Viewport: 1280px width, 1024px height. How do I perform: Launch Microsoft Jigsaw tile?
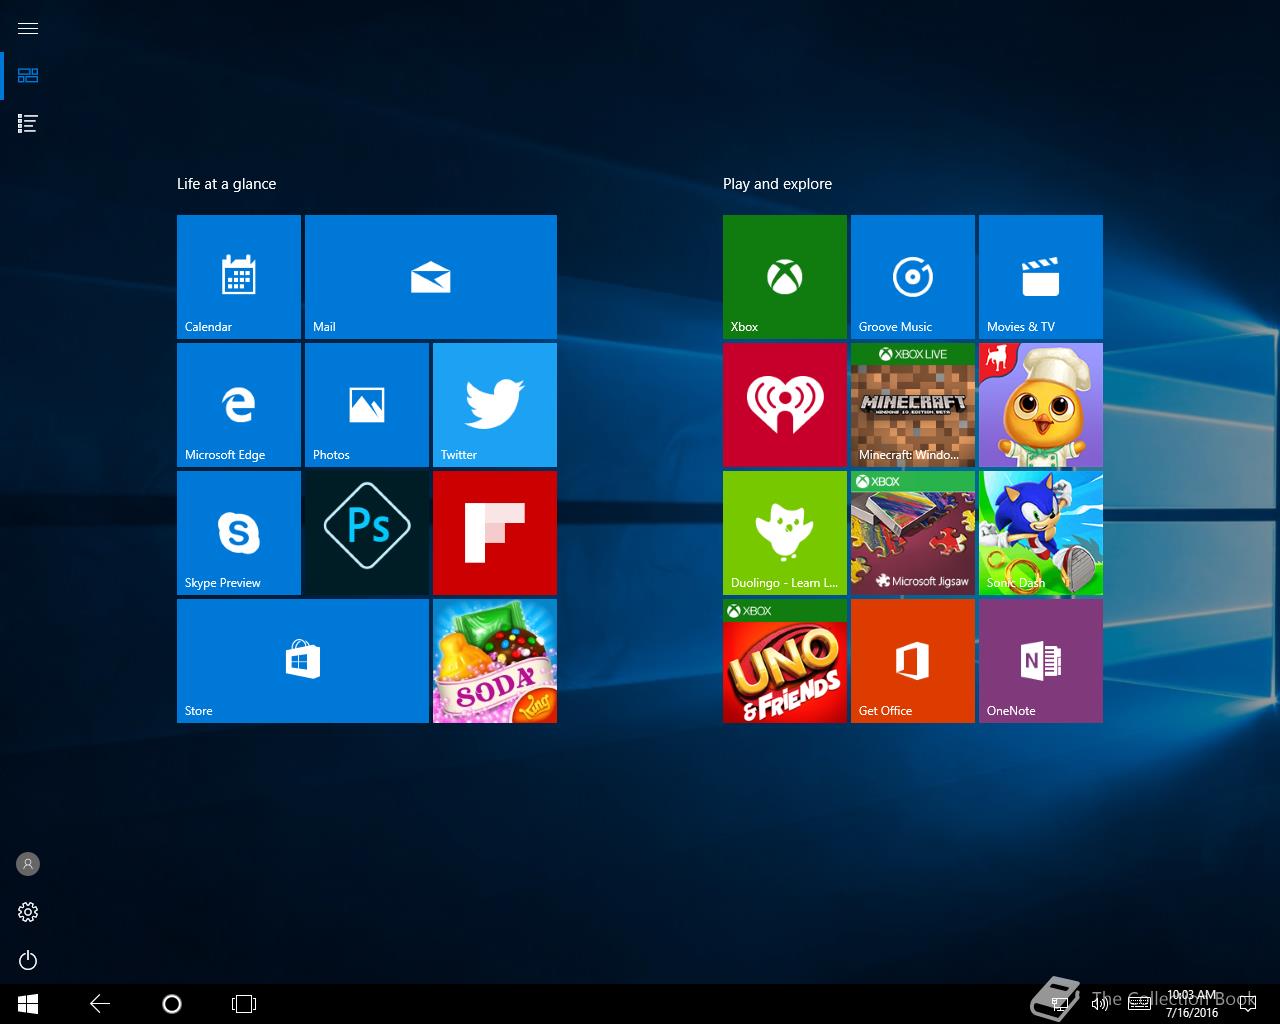click(x=913, y=533)
